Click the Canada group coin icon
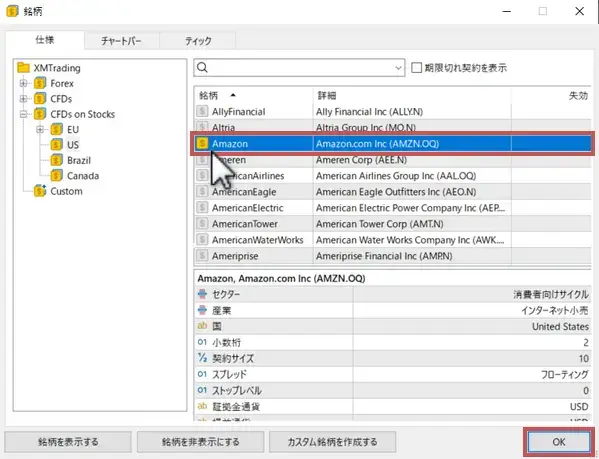 point(57,176)
